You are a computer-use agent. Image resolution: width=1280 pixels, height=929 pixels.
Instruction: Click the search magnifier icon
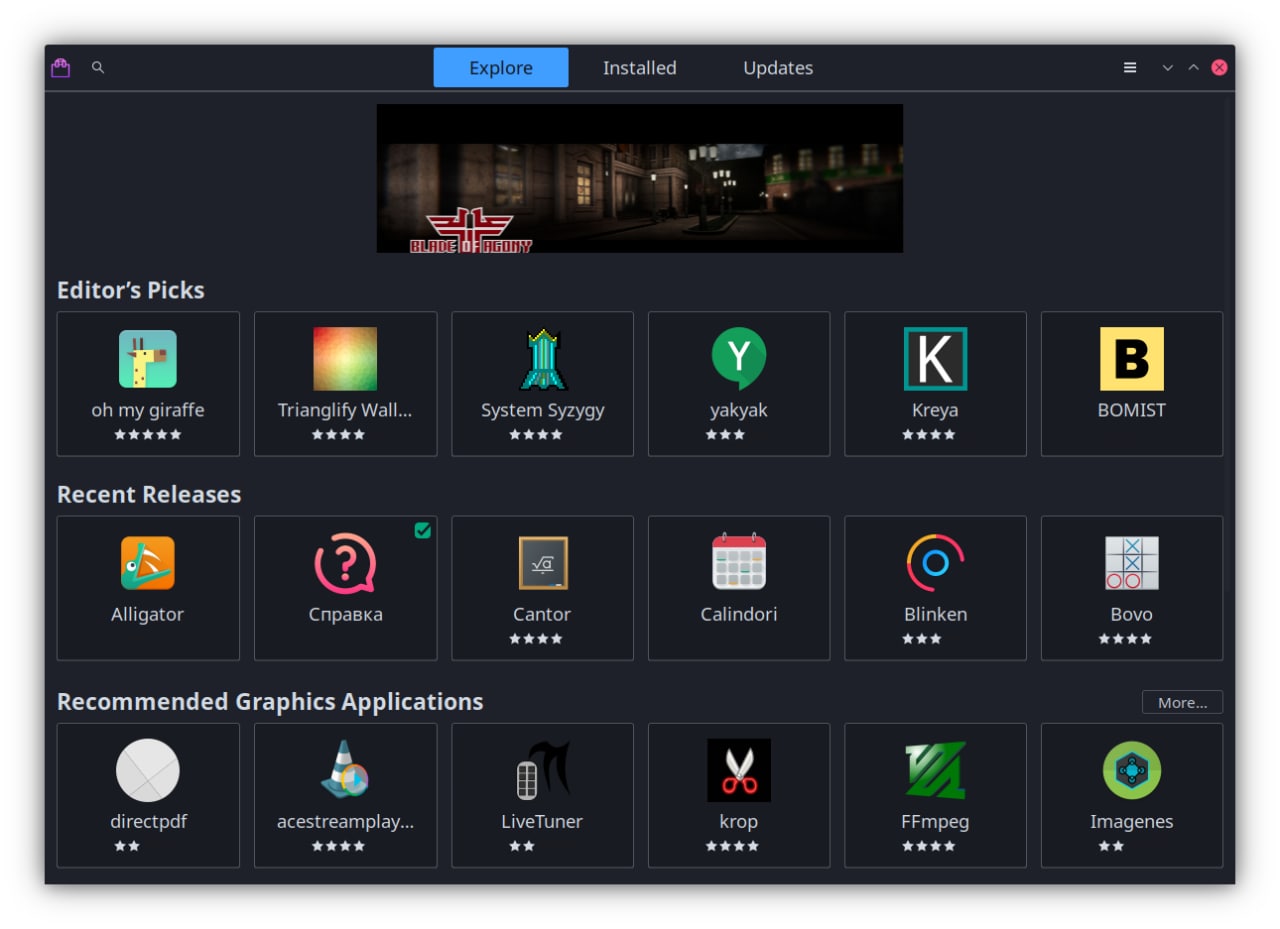(98, 67)
